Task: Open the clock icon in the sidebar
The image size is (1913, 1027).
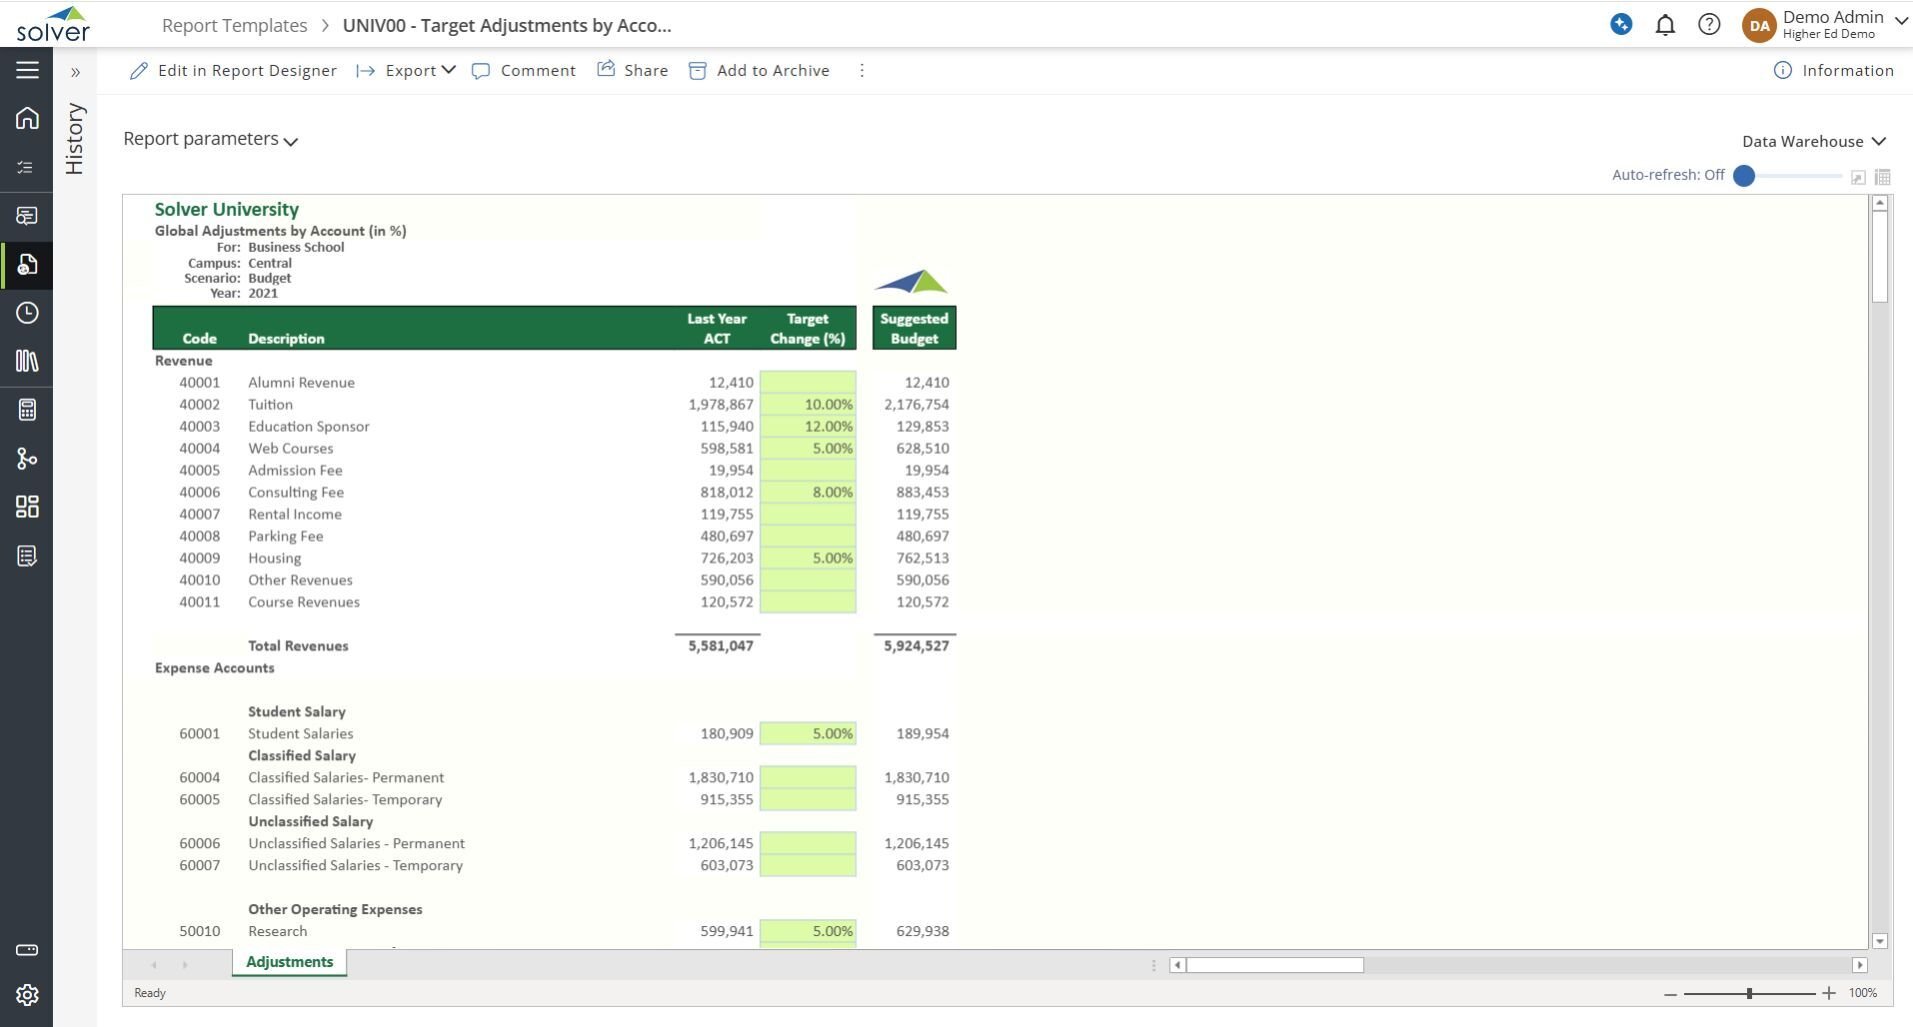Action: point(27,313)
